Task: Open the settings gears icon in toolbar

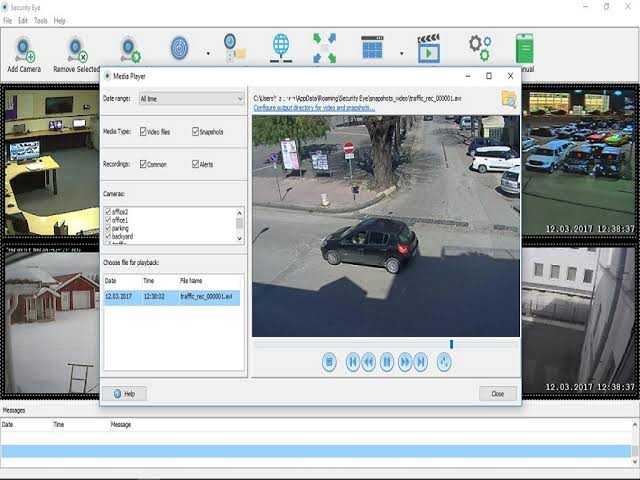Action: (x=479, y=48)
